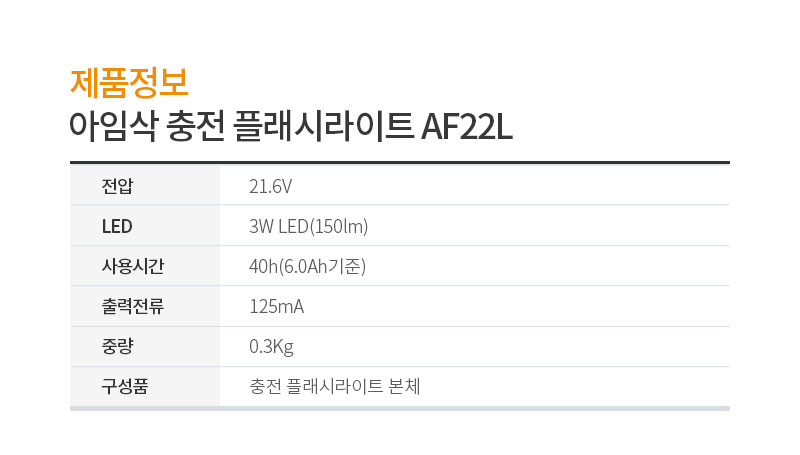Click the 40h(6.0Ah기준) value

(307, 266)
